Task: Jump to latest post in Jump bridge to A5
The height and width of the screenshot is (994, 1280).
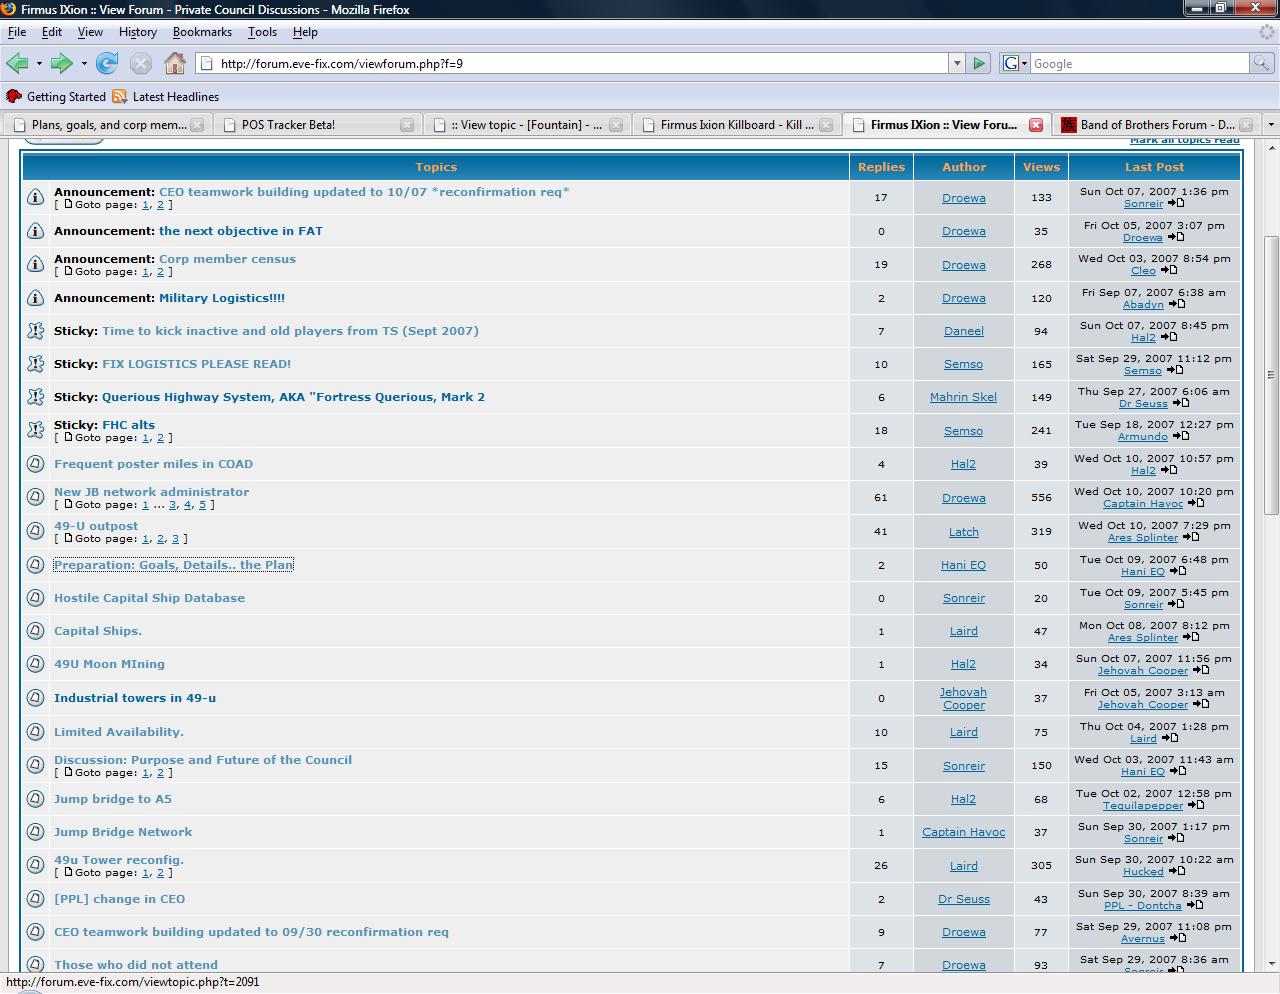Action: (x=1196, y=805)
